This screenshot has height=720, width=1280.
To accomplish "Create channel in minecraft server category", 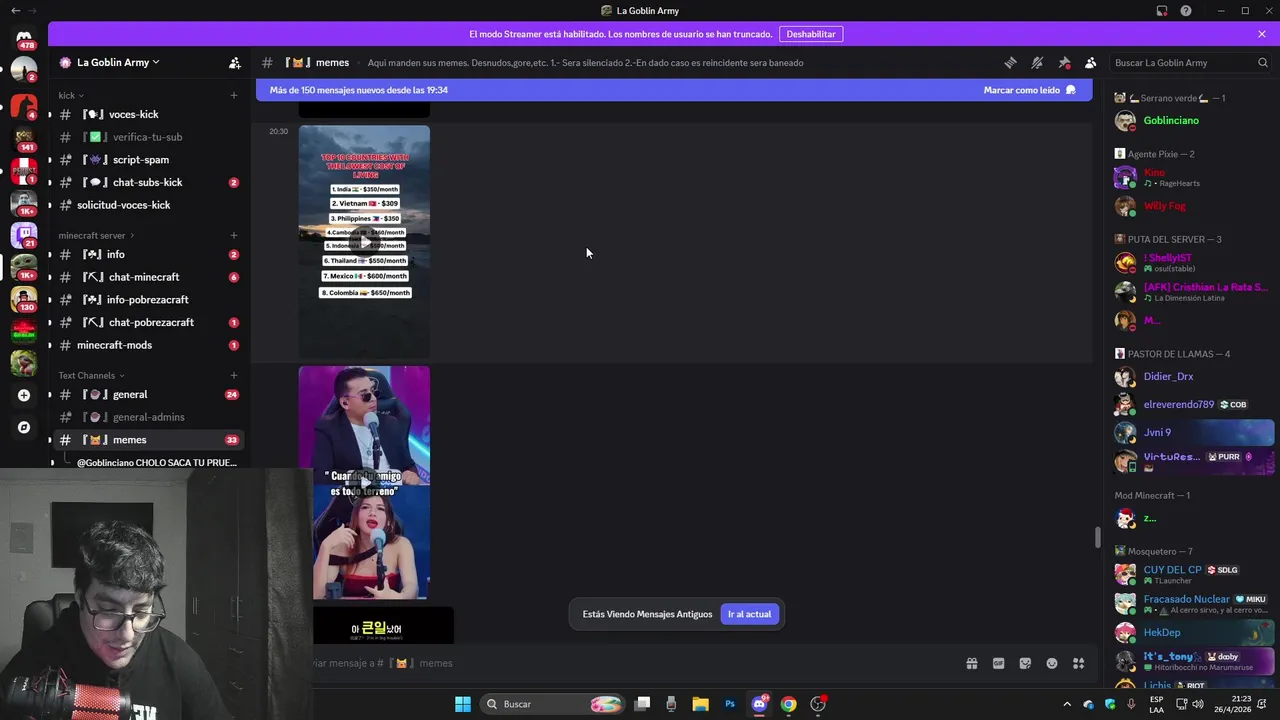I will 234,235.
